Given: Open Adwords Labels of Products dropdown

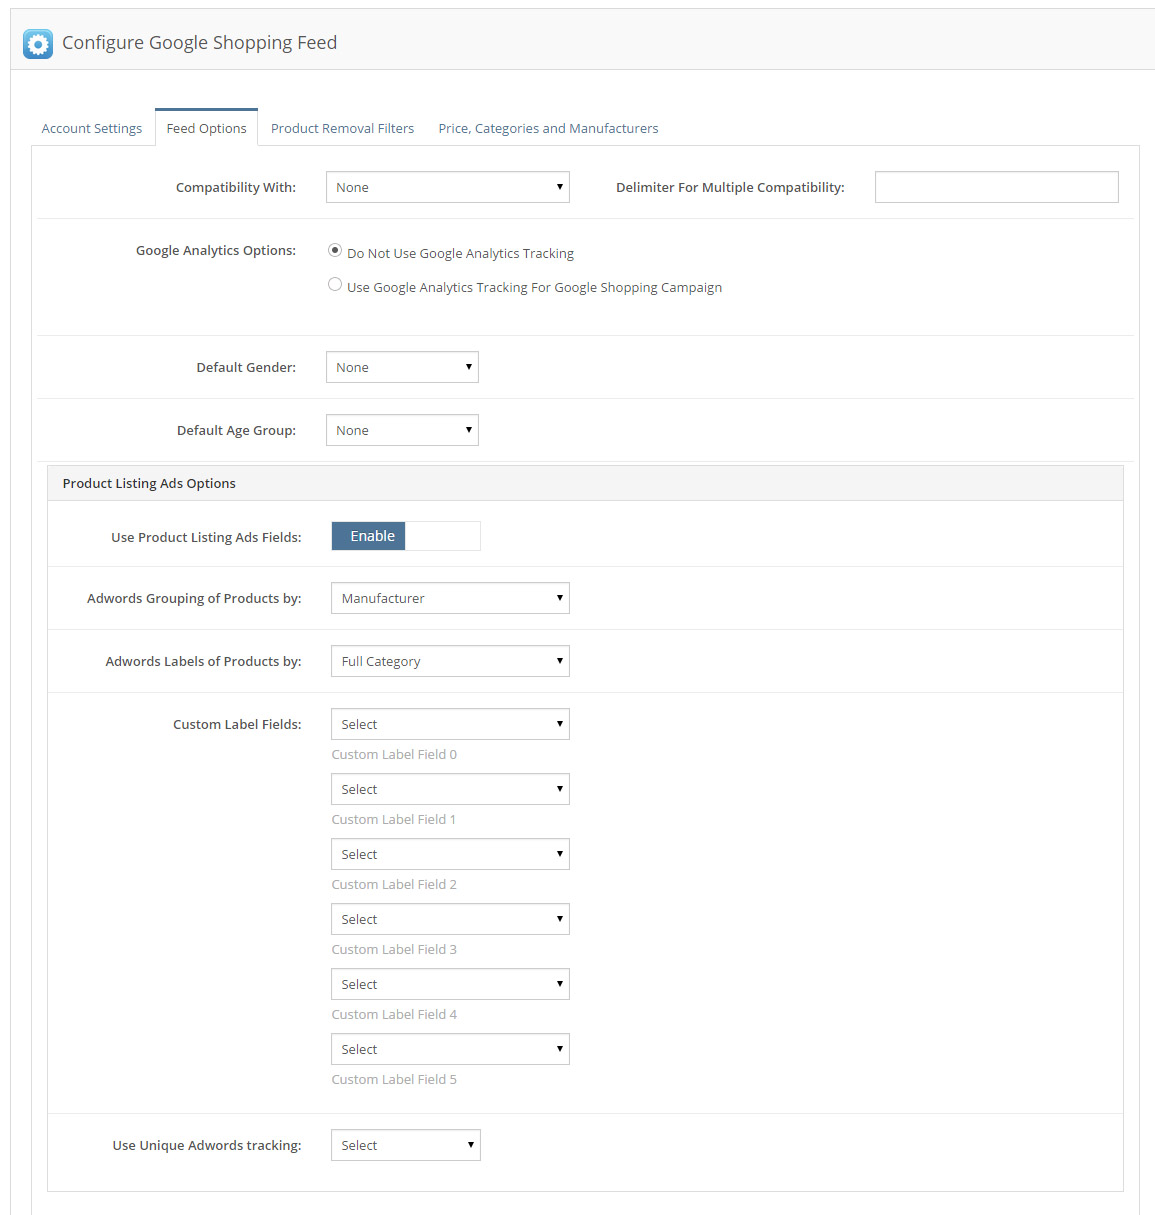Looking at the screenshot, I should [450, 661].
